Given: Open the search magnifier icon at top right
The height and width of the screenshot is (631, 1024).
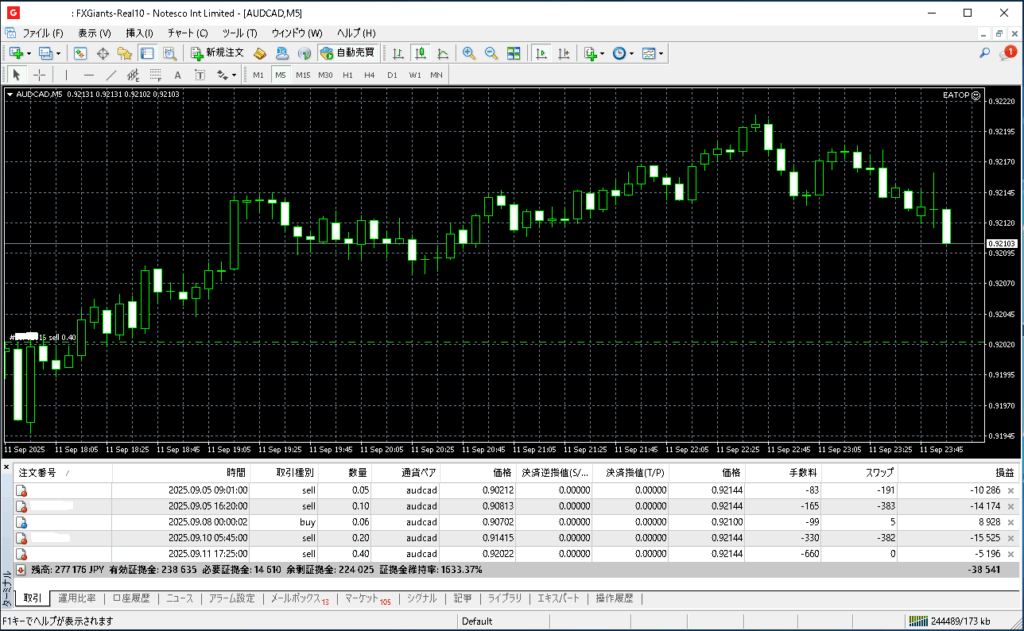Looking at the screenshot, I should 985,53.
